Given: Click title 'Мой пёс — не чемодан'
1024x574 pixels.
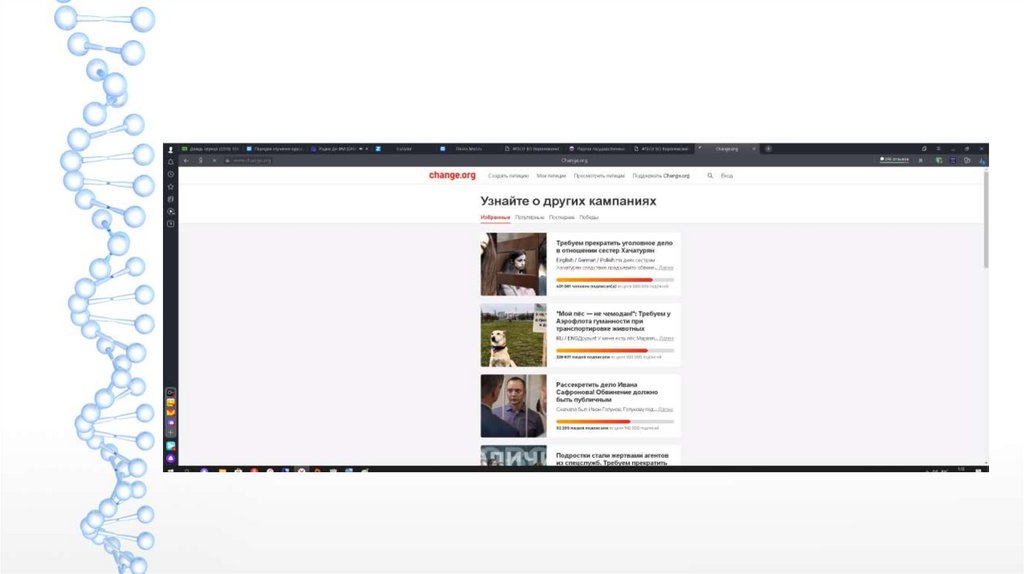Looking at the screenshot, I should tap(613, 321).
